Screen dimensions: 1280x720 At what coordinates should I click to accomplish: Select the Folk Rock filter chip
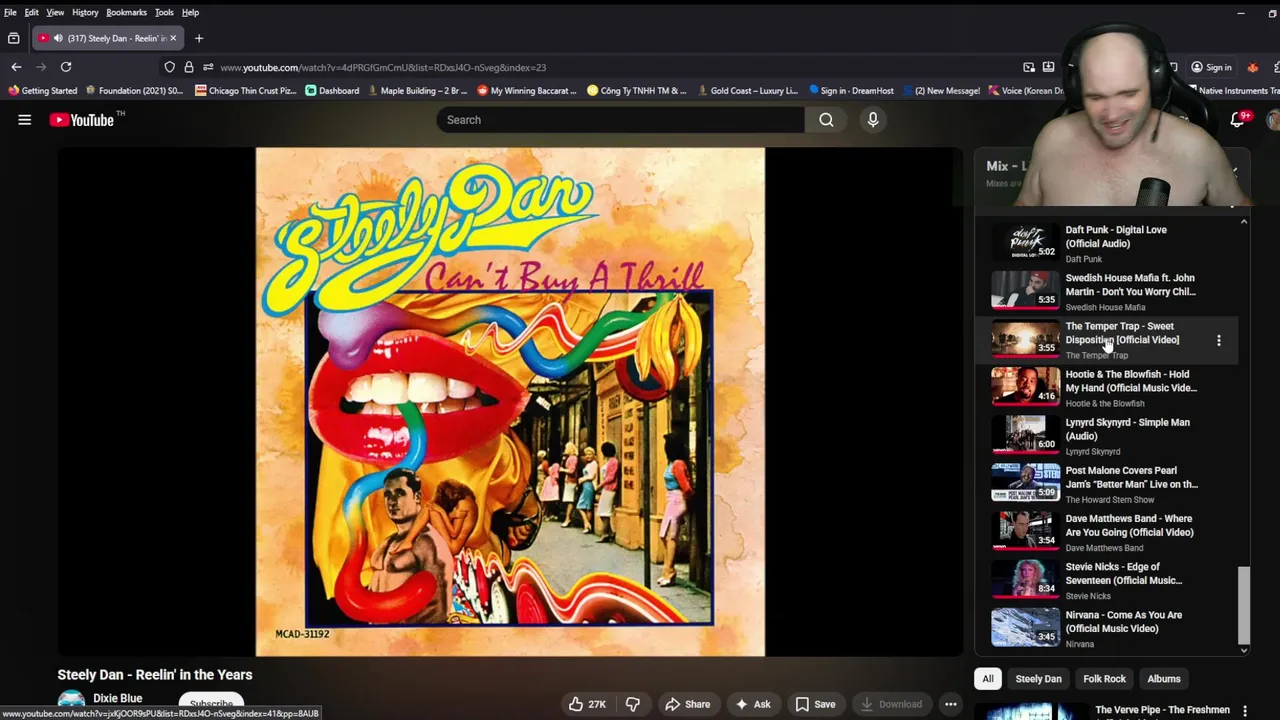(x=1105, y=679)
